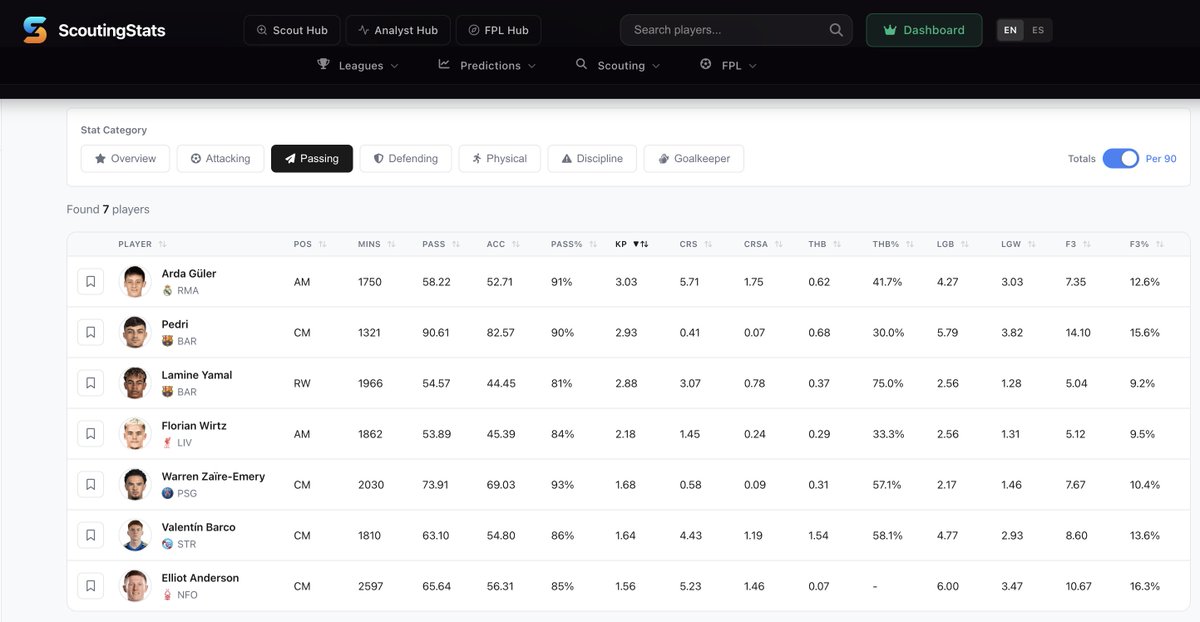Sort by PASS column arrows icon

(x=456, y=244)
